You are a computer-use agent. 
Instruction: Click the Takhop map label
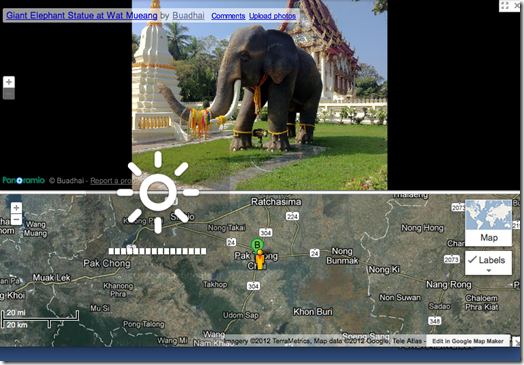[x=215, y=284]
